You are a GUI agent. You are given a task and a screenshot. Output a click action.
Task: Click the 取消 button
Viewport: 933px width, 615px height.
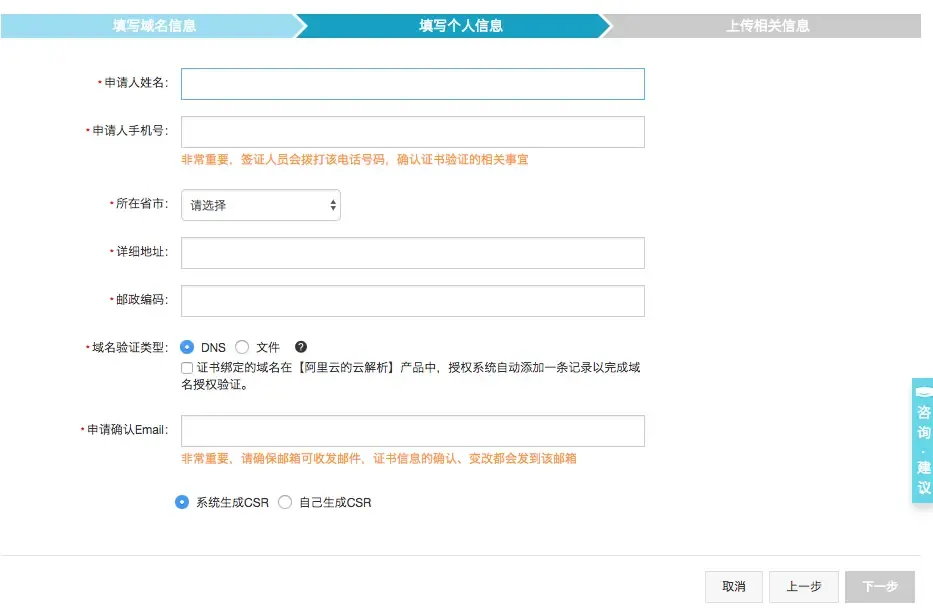(734, 586)
